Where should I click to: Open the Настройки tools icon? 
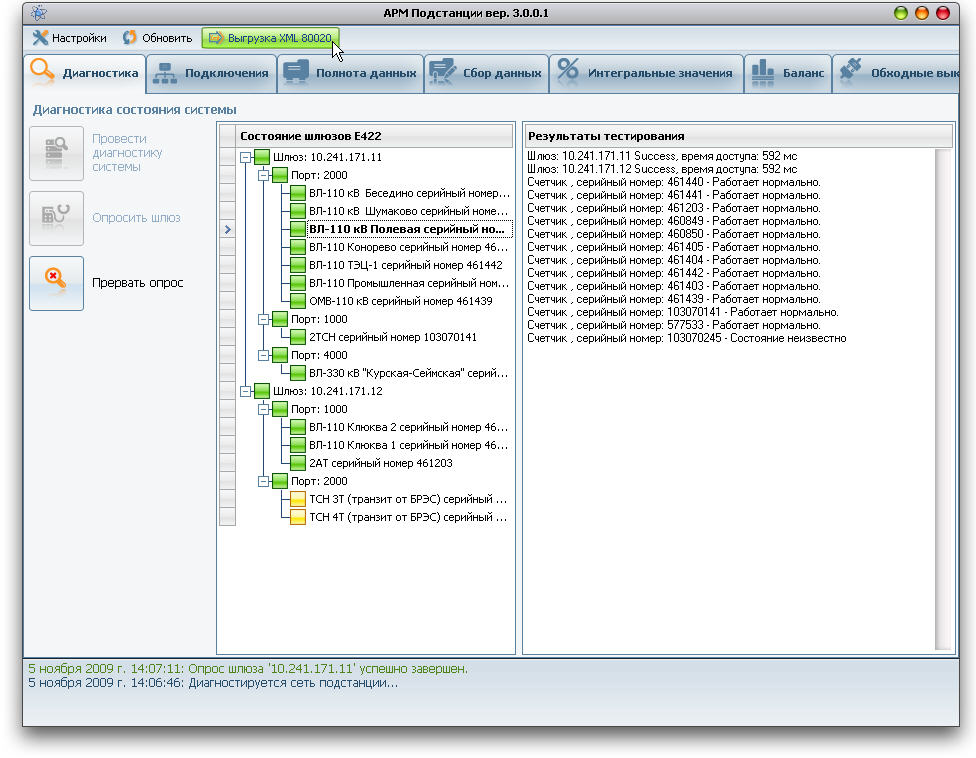(x=40, y=38)
